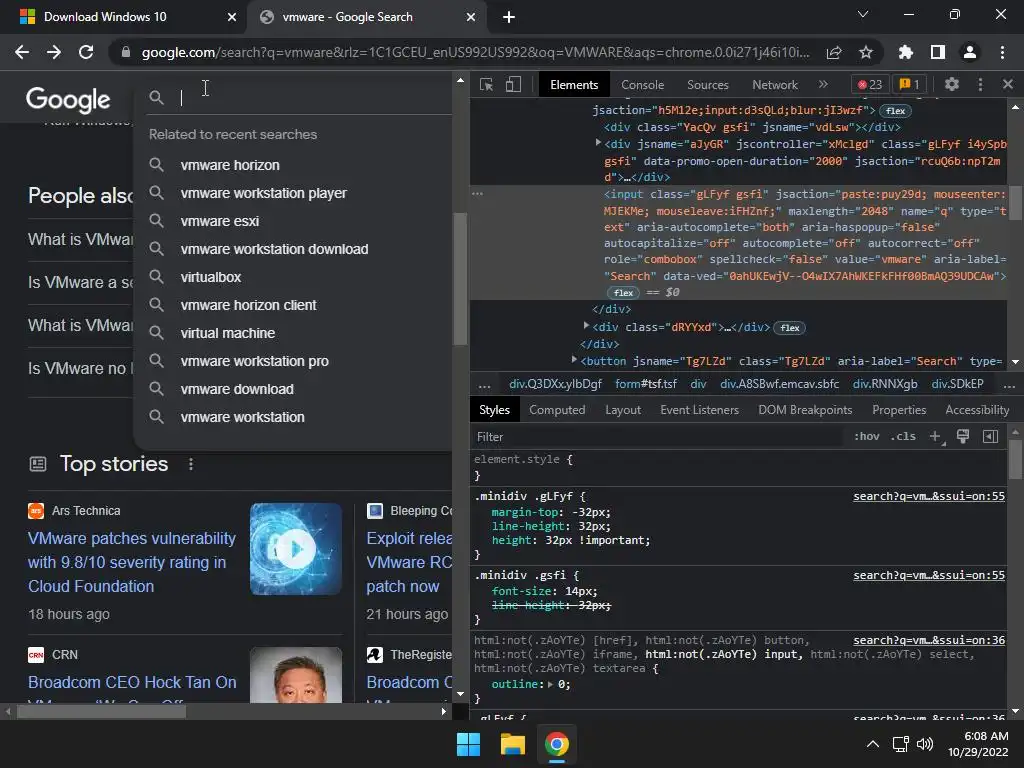Switch to the Network tab

pyautogui.click(x=775, y=85)
